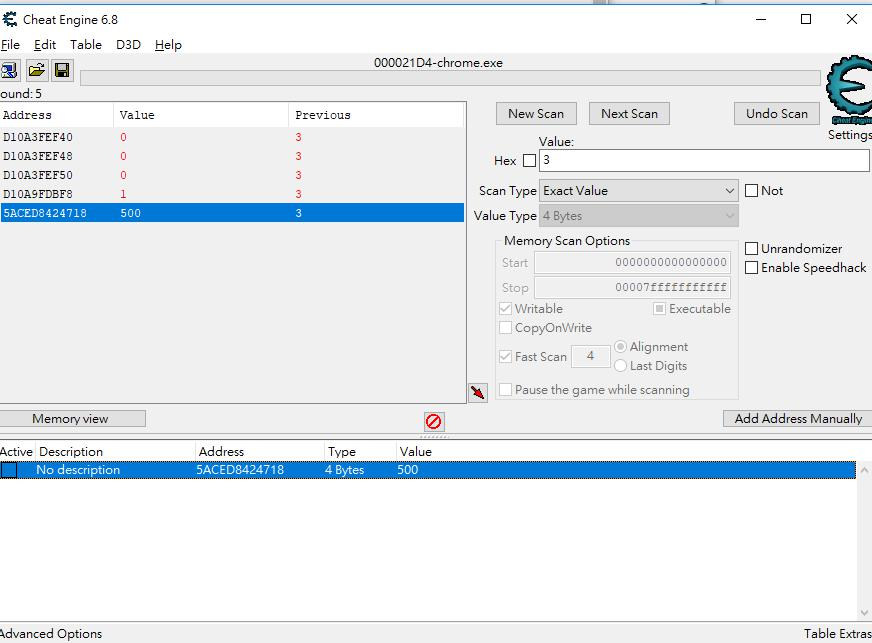Open the Scan Type dropdown
The image size is (872, 643).
click(638, 191)
